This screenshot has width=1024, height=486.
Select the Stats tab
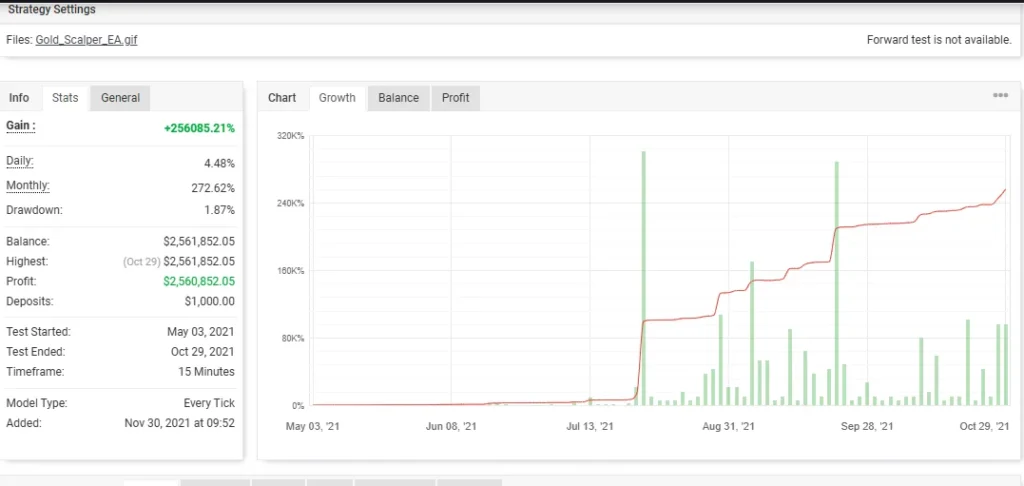pyautogui.click(x=65, y=98)
